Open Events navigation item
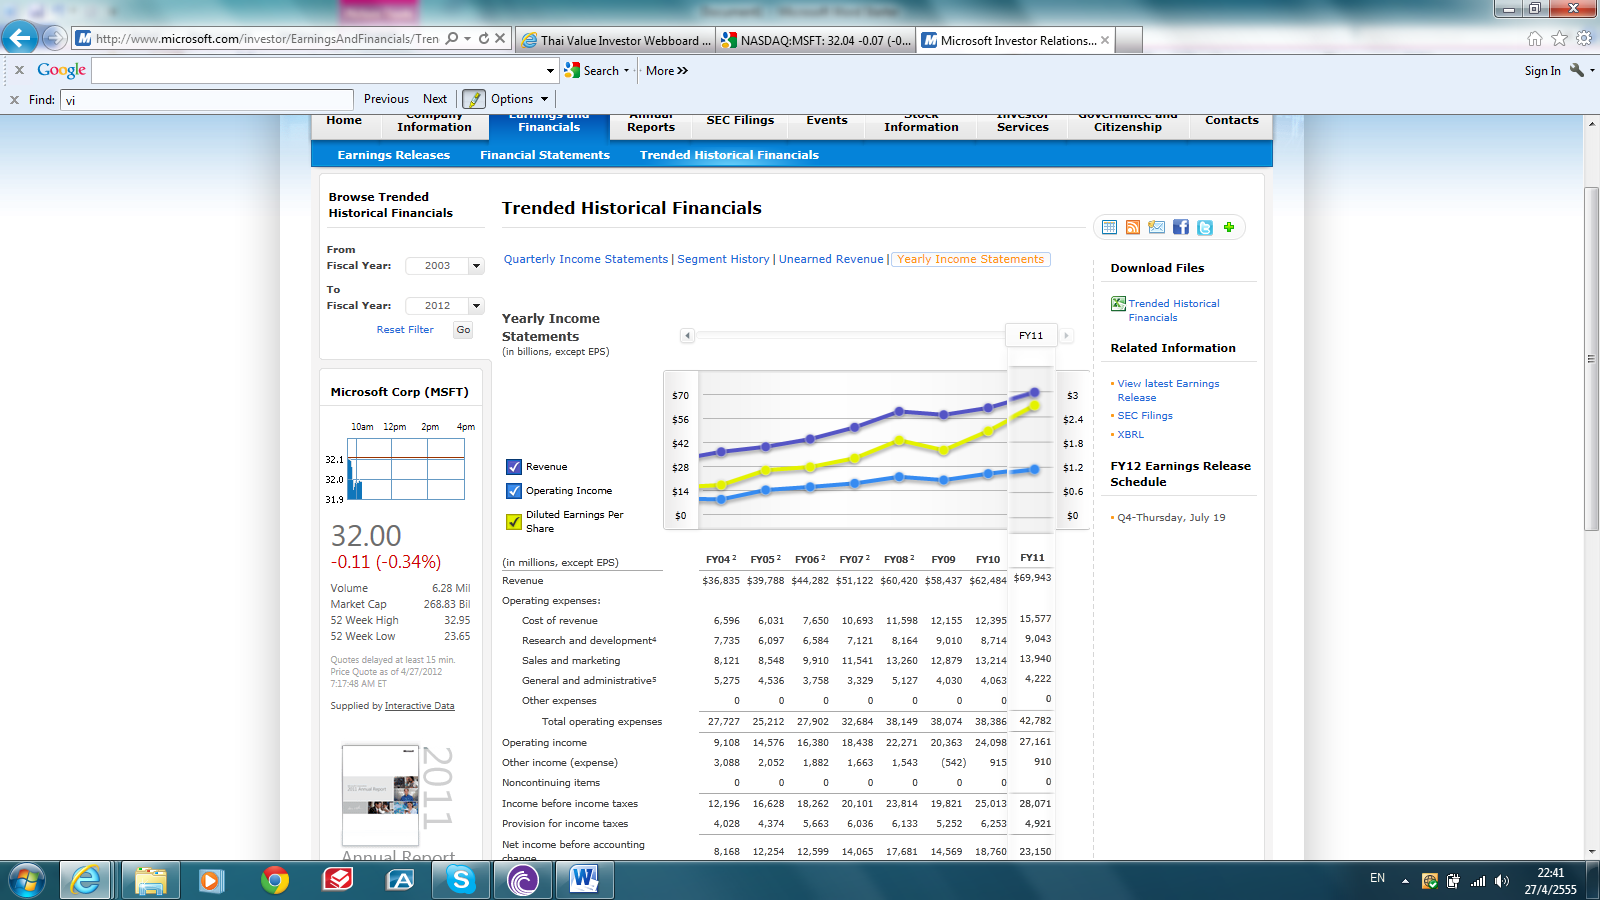Image resolution: width=1600 pixels, height=900 pixels. 827,121
